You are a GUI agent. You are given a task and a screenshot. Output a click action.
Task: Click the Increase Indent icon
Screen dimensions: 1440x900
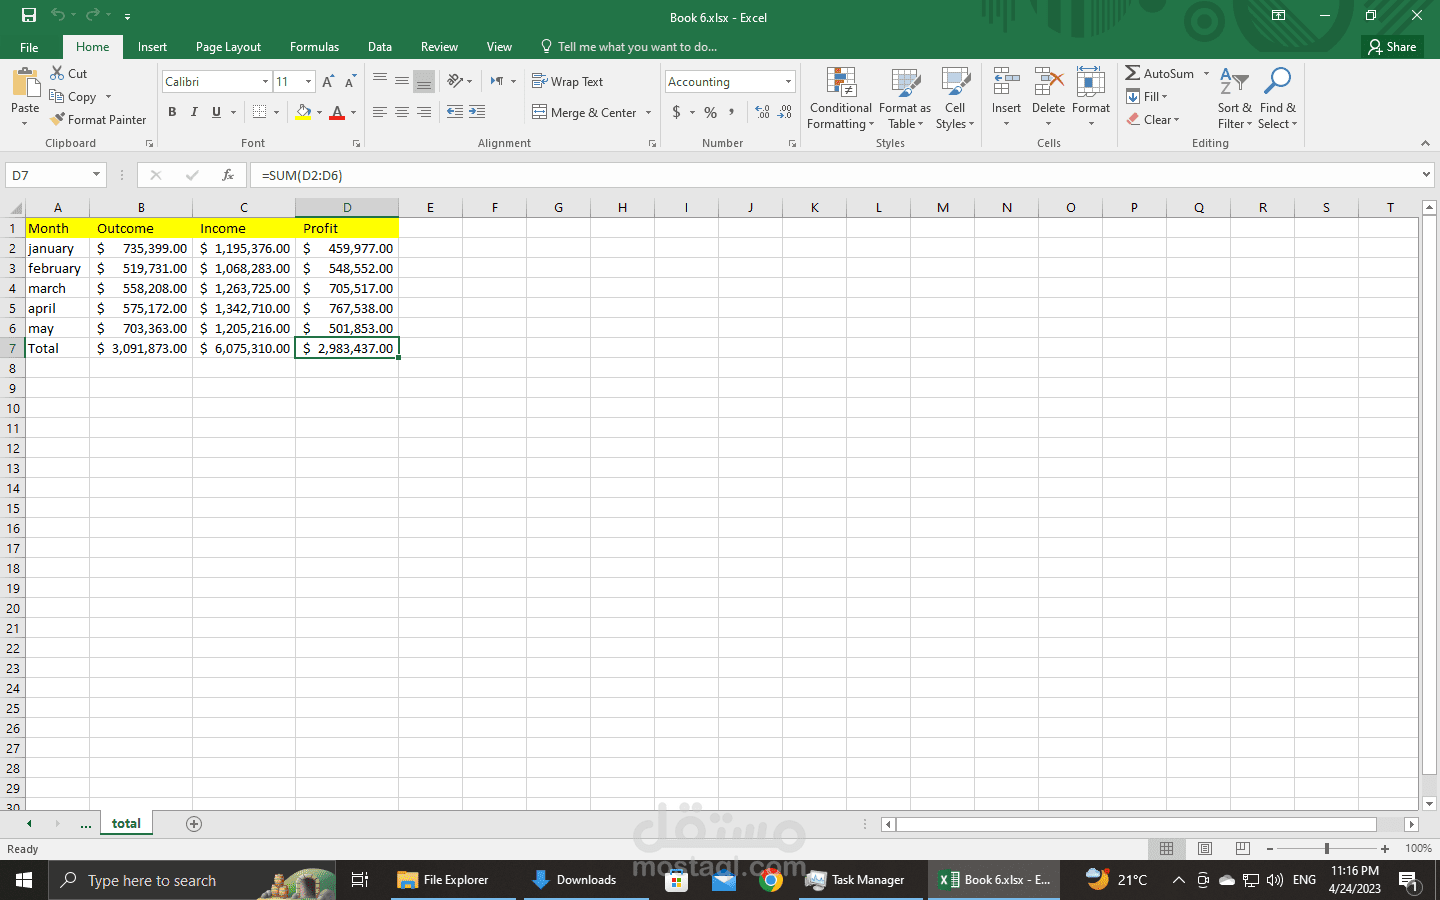[x=477, y=112]
